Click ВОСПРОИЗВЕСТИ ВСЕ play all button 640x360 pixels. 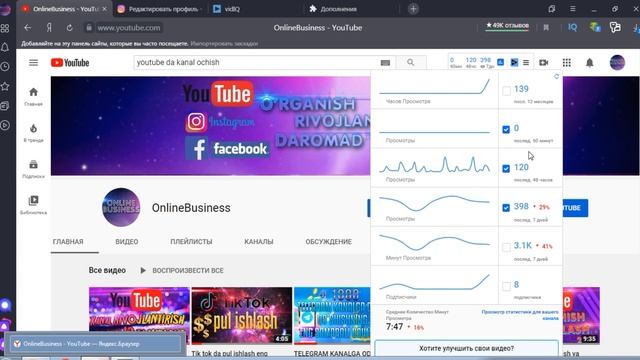pyautogui.click(x=182, y=270)
